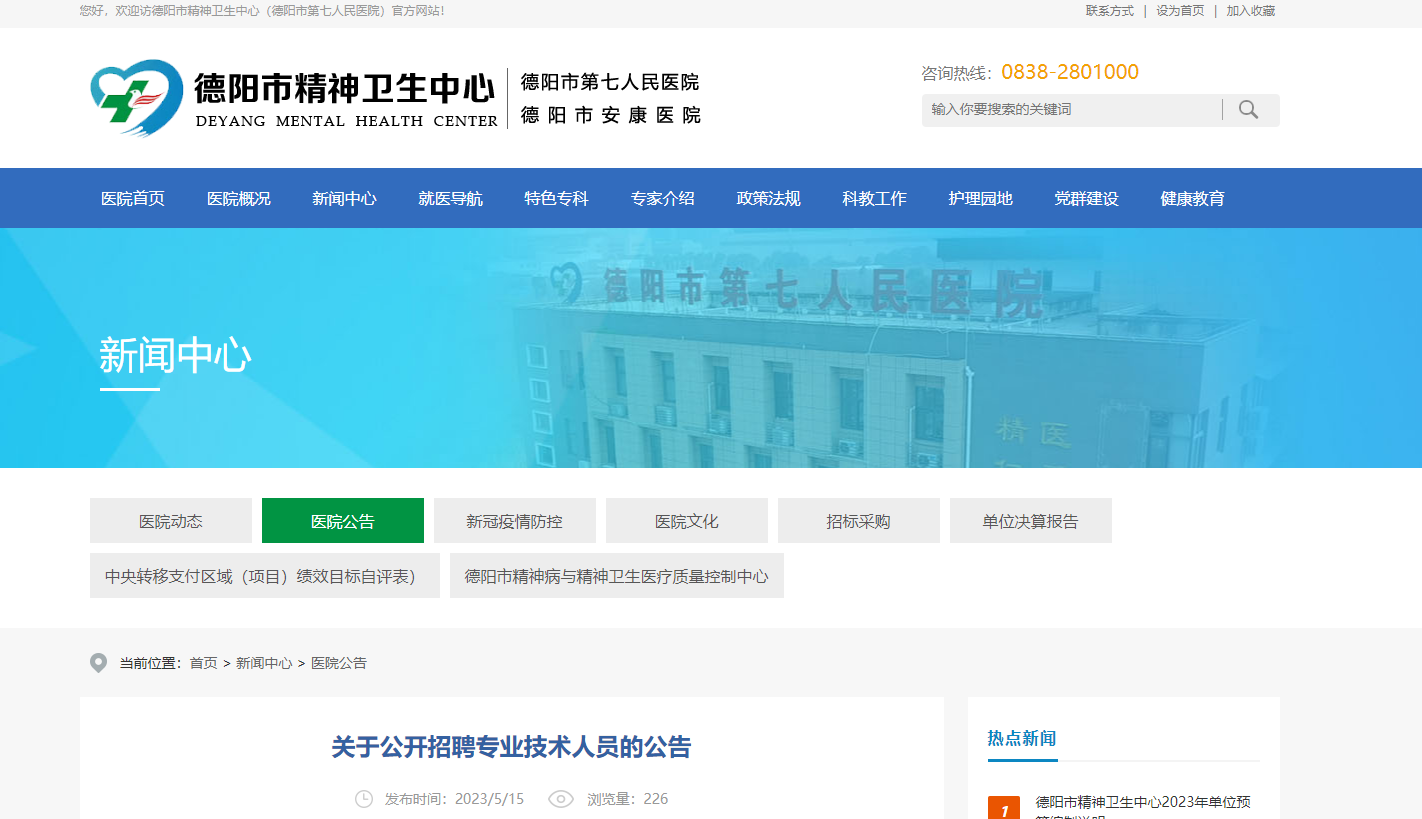Click 首页 in the breadcrumb path
This screenshot has width=1422, height=819.
tap(203, 663)
